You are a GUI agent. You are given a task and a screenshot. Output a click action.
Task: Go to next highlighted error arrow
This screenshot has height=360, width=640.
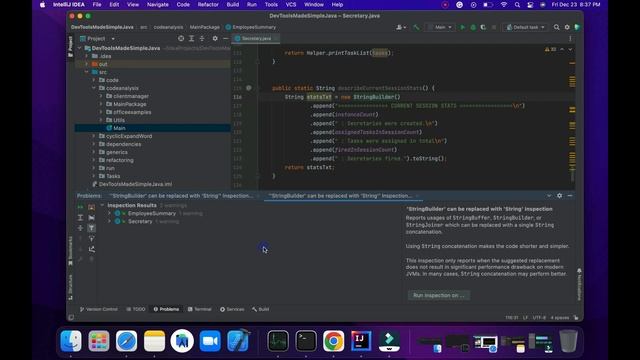click(x=570, y=49)
